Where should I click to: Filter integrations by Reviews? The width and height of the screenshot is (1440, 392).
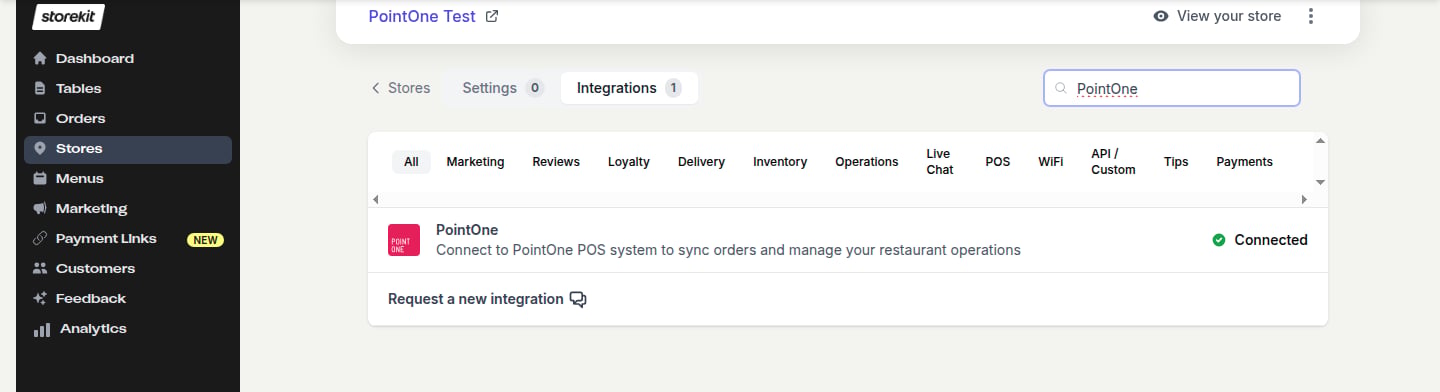click(556, 162)
